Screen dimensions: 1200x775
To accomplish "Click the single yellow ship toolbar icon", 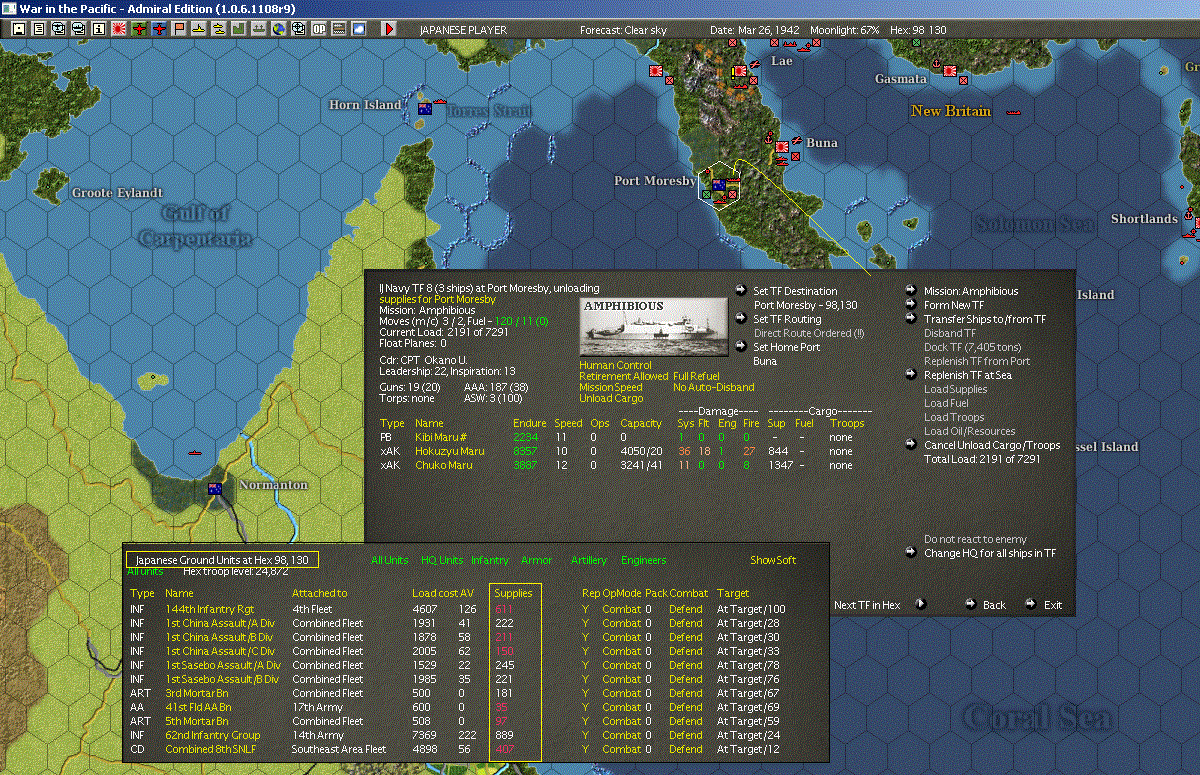I will tap(199, 29).
